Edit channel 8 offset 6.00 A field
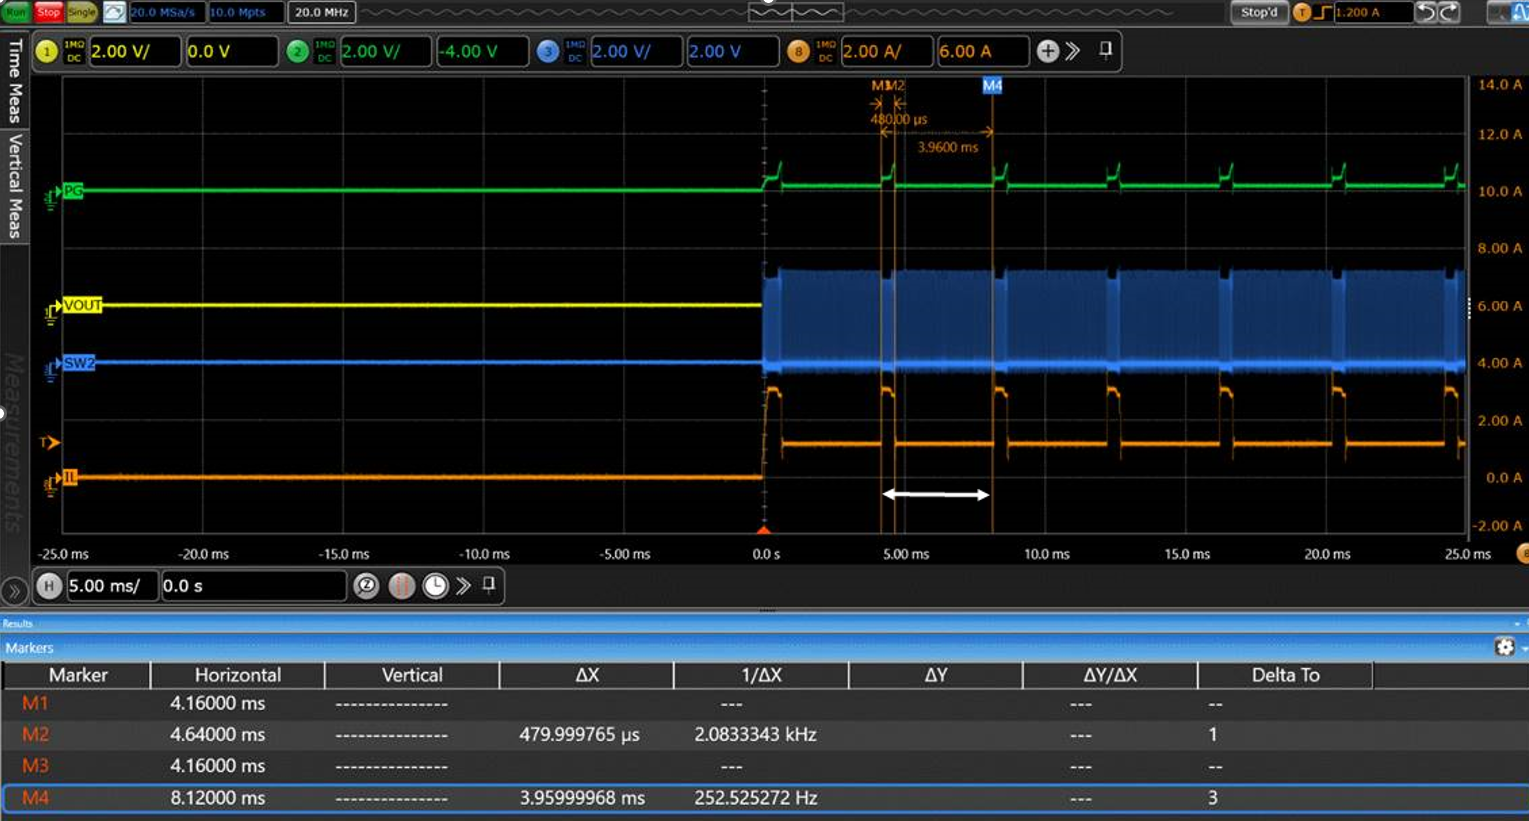 click(982, 51)
